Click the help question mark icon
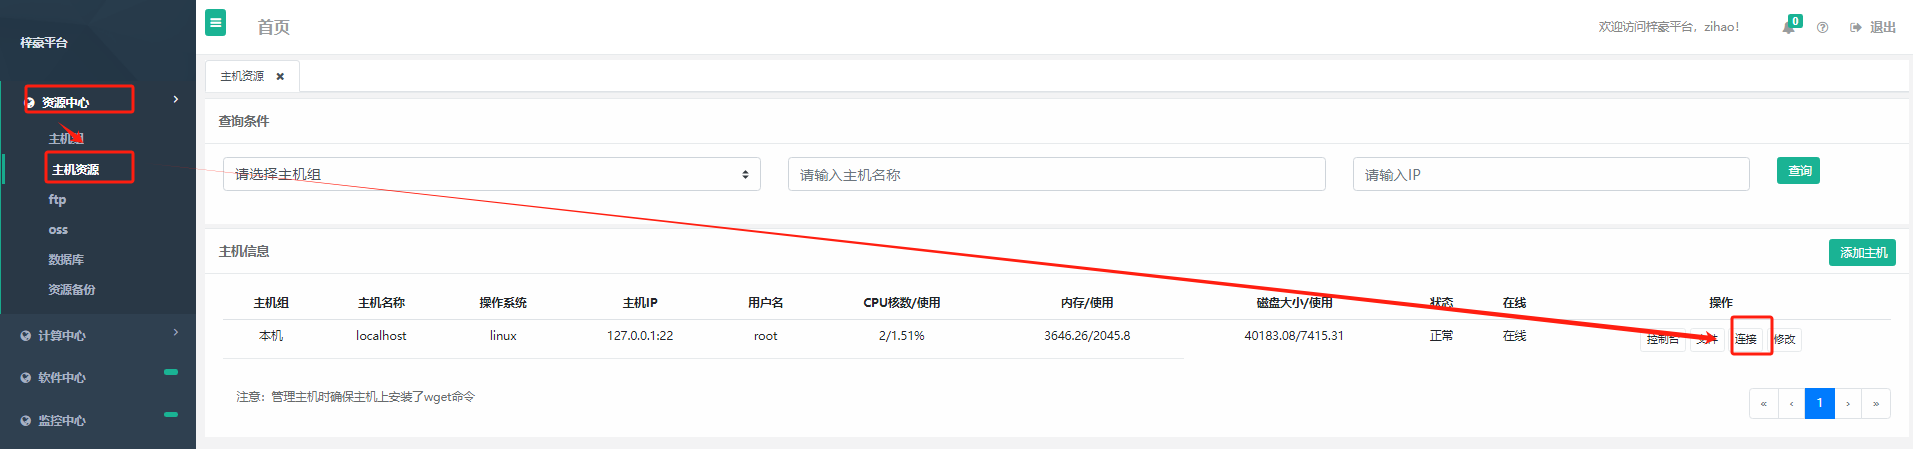The height and width of the screenshot is (449, 1913). pyautogui.click(x=1822, y=28)
